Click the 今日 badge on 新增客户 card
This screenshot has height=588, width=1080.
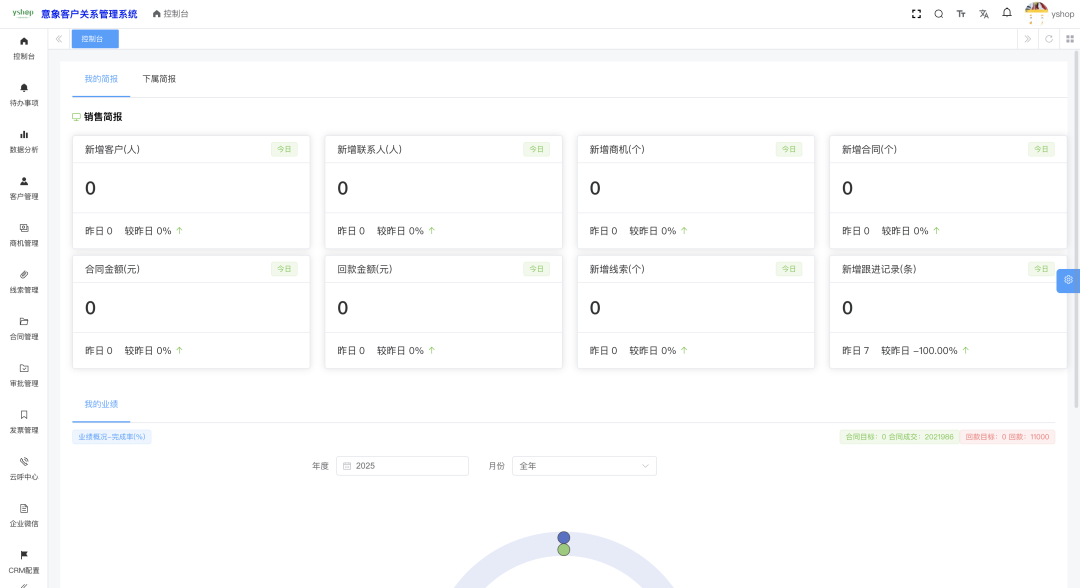pos(283,149)
